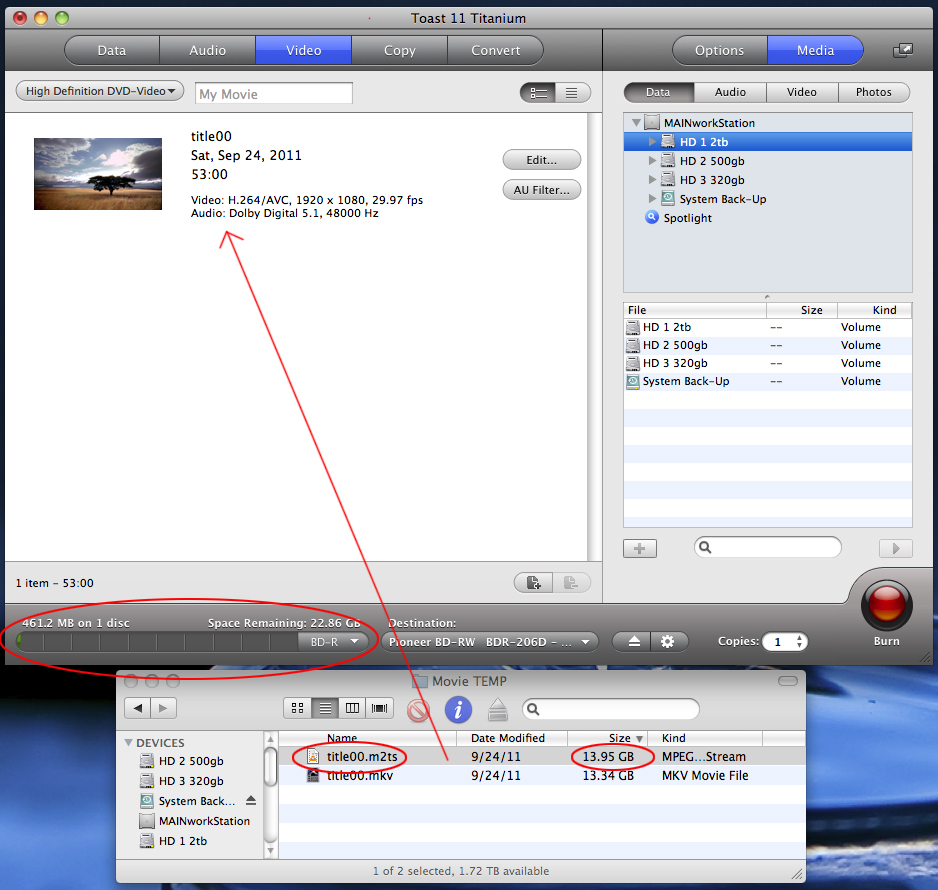
Task: Expand System Back-Up in Media tree
Action: 652,199
